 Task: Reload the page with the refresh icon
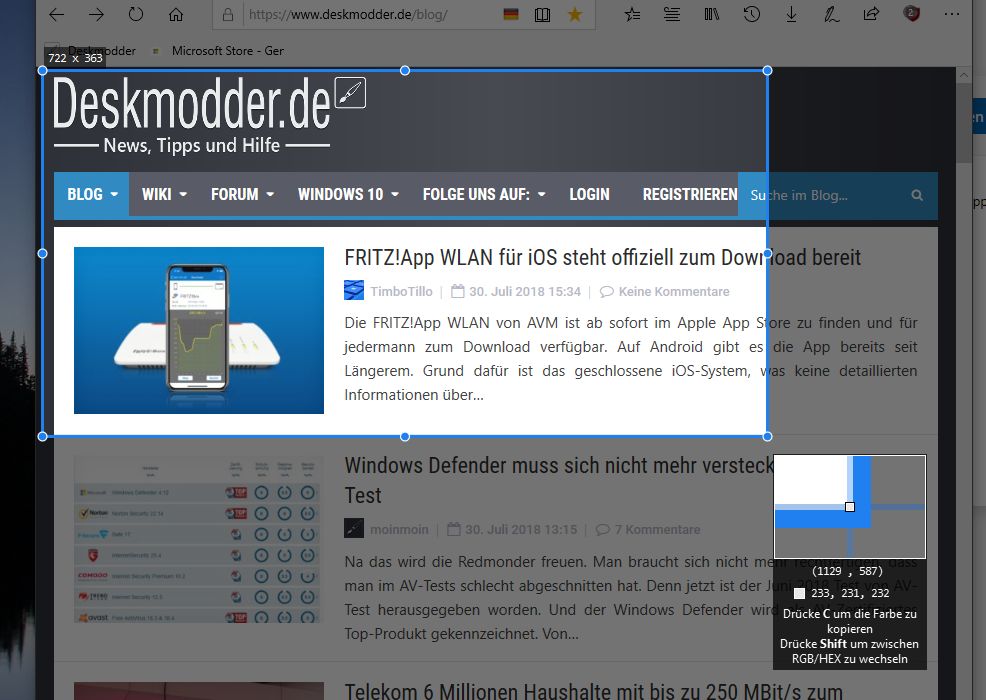coord(136,14)
